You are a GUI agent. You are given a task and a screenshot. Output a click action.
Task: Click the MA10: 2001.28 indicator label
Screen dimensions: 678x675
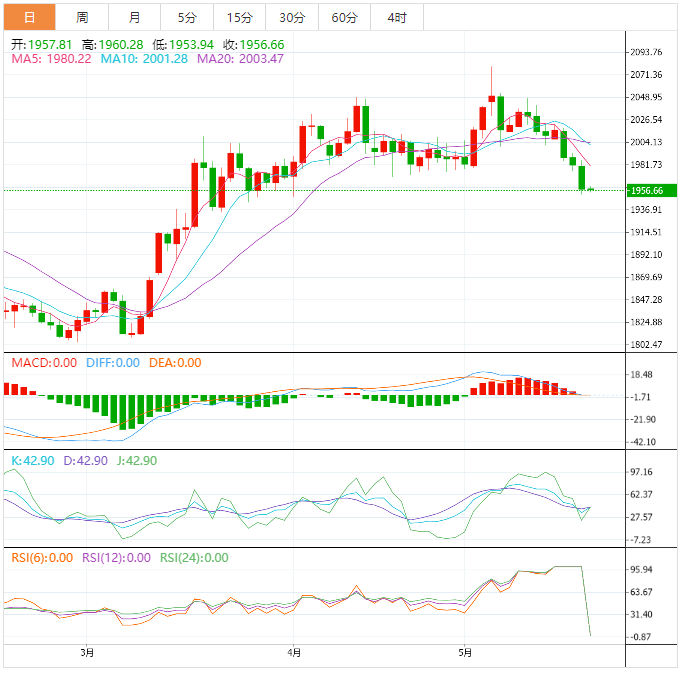145,59
